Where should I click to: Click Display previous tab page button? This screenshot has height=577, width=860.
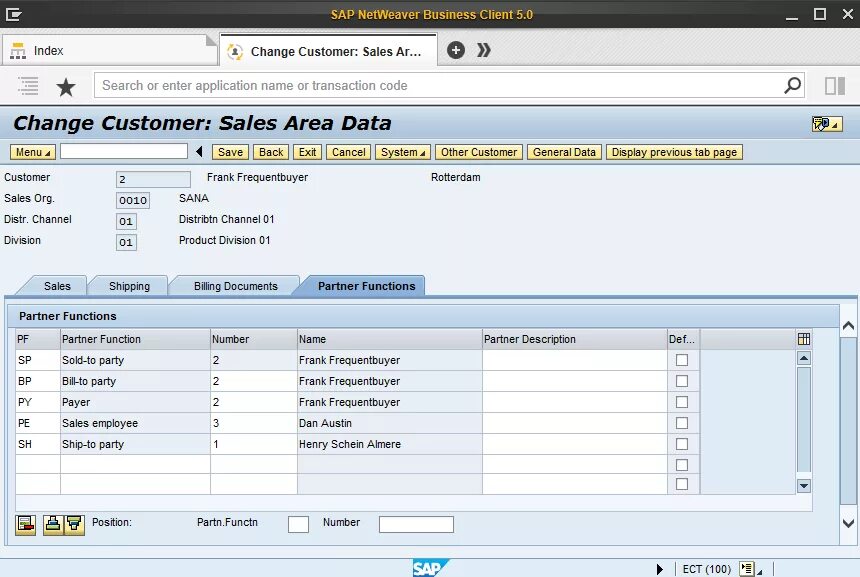pos(674,152)
